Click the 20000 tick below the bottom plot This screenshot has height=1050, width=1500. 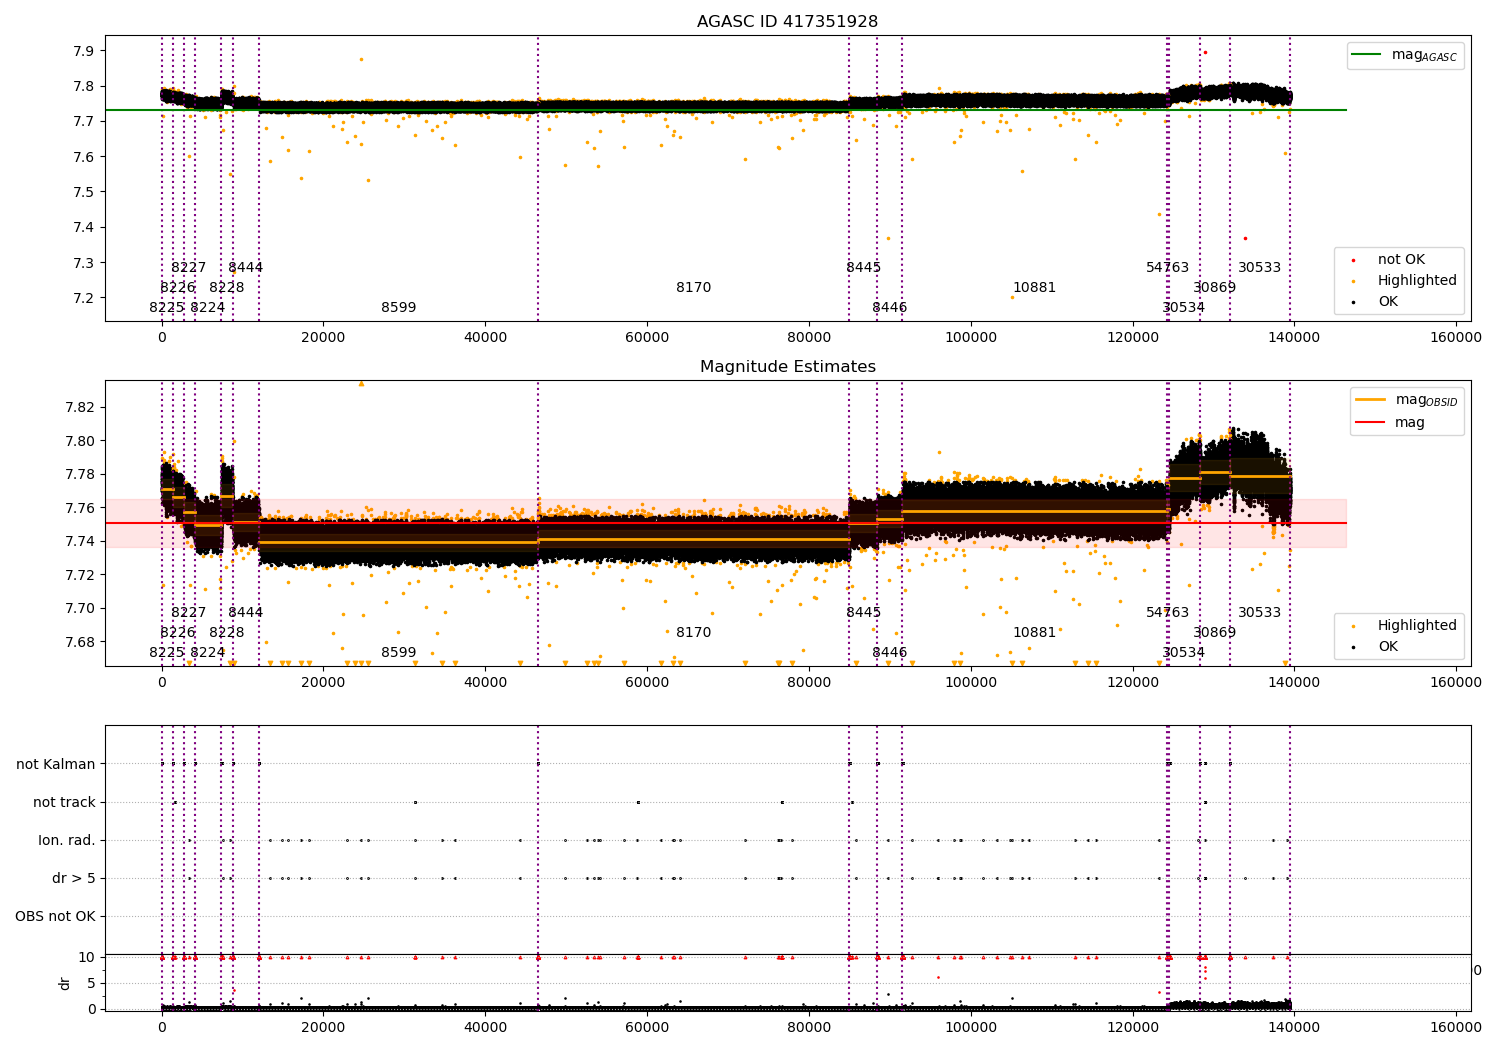(323, 1027)
